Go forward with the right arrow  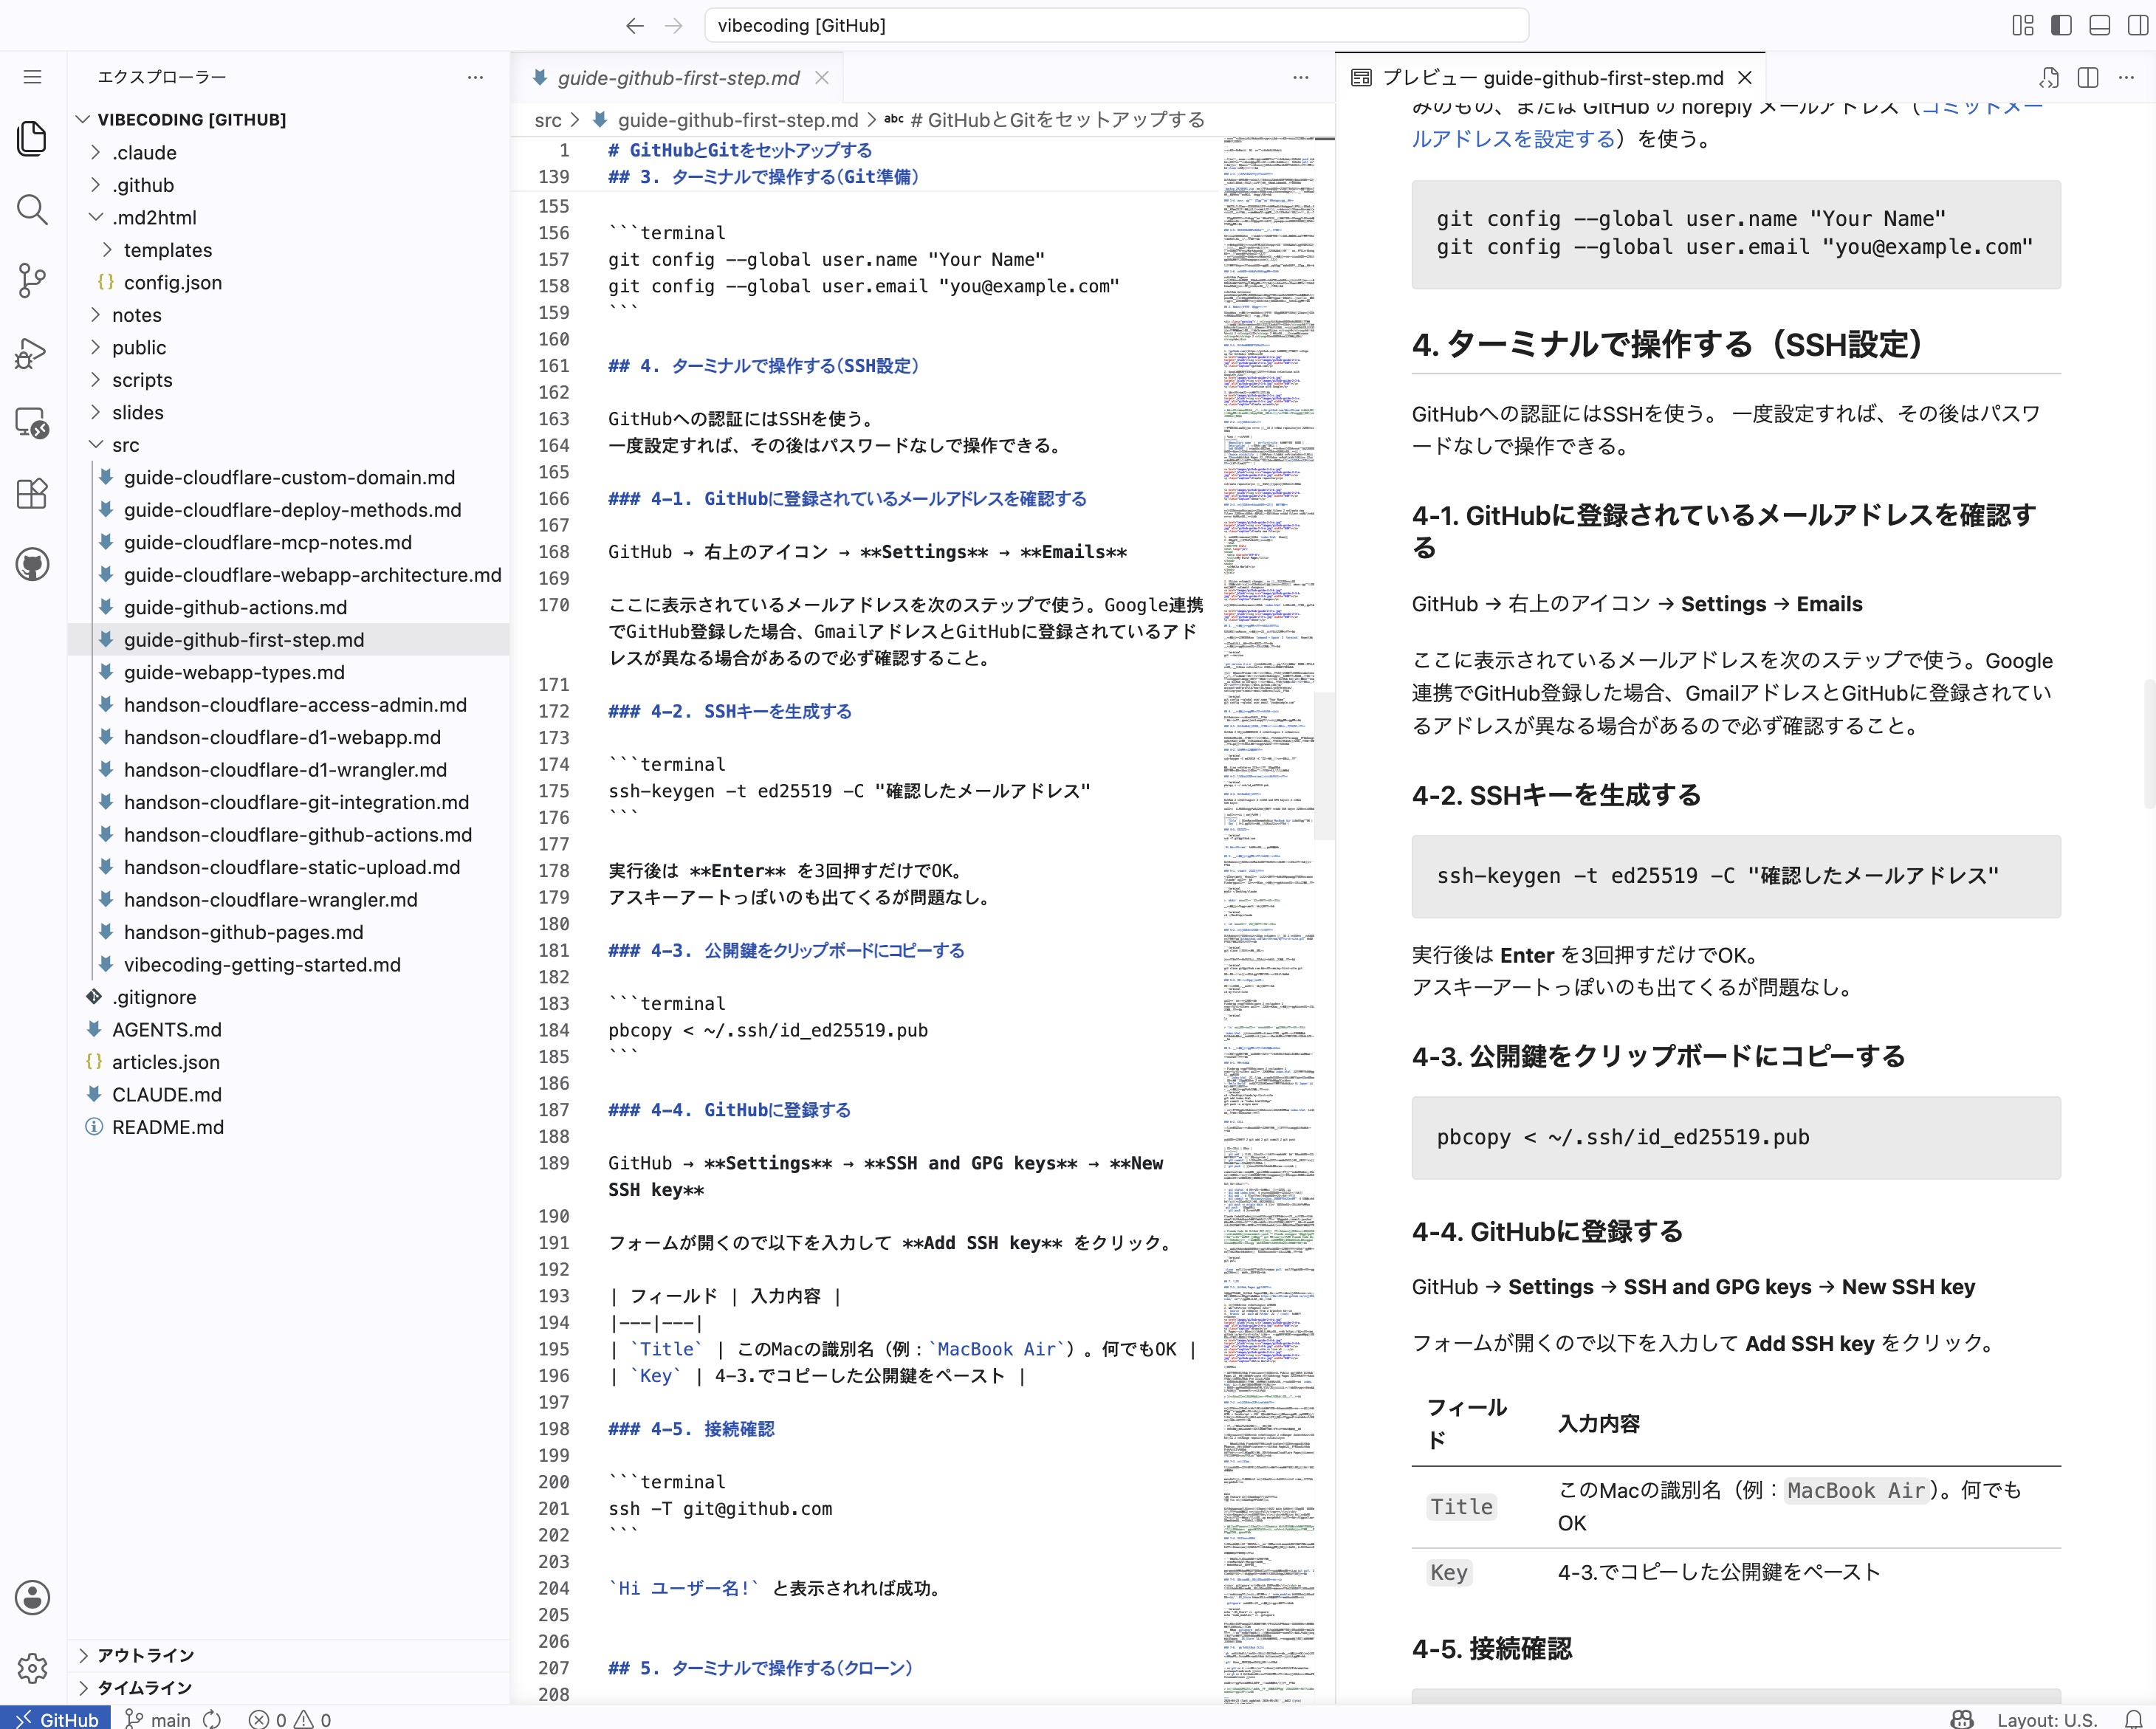(x=674, y=25)
